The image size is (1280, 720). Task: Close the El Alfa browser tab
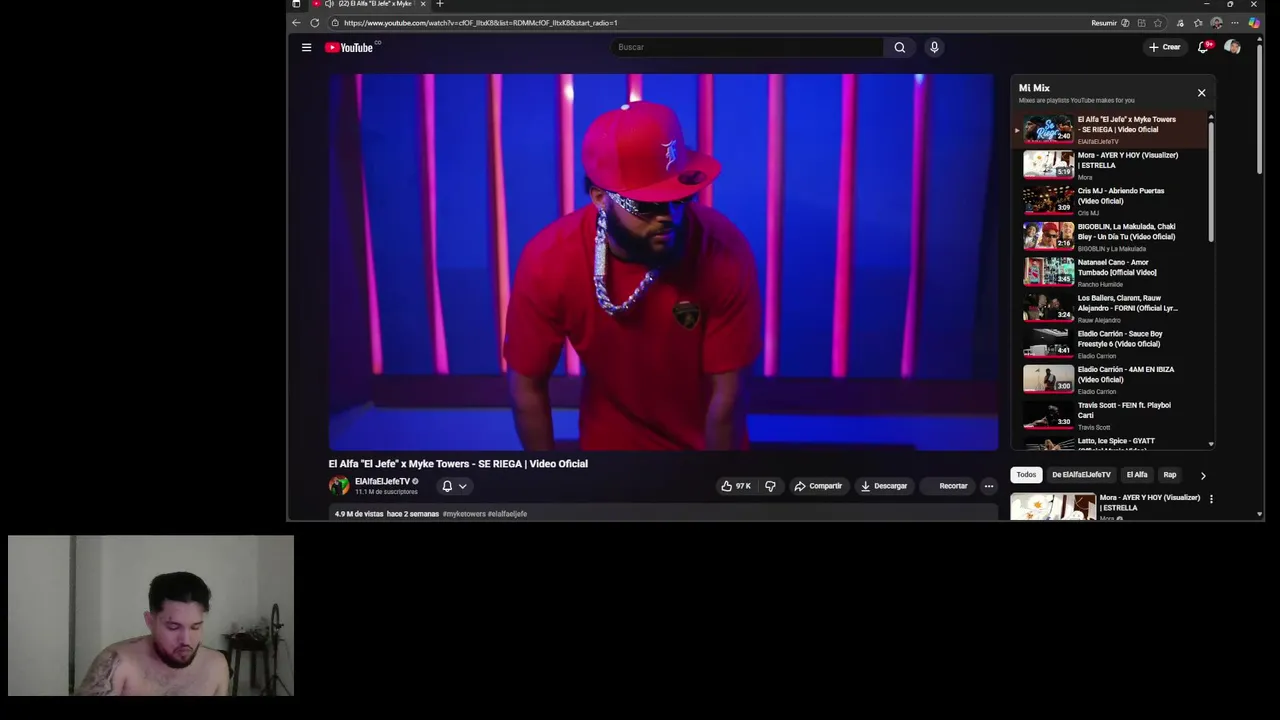click(x=423, y=4)
